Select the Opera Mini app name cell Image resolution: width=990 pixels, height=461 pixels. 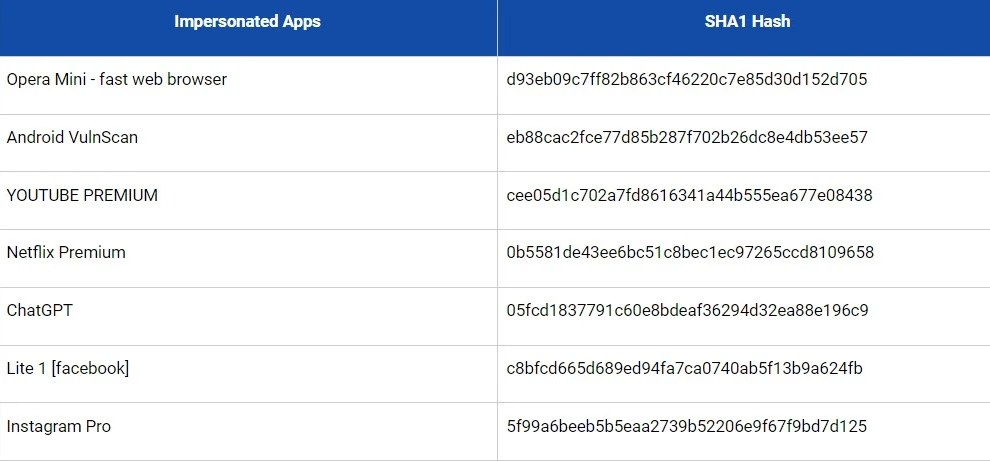[116, 79]
